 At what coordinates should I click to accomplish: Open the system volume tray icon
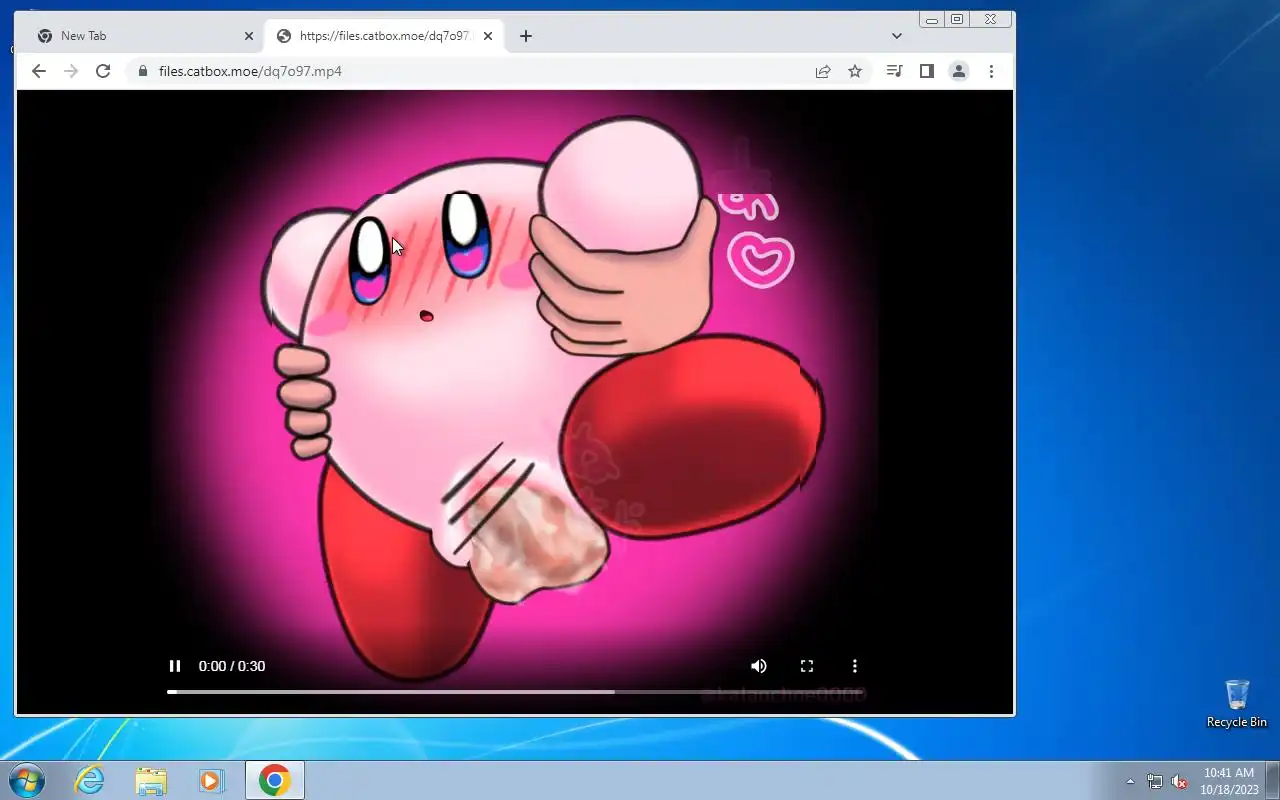(x=1179, y=781)
